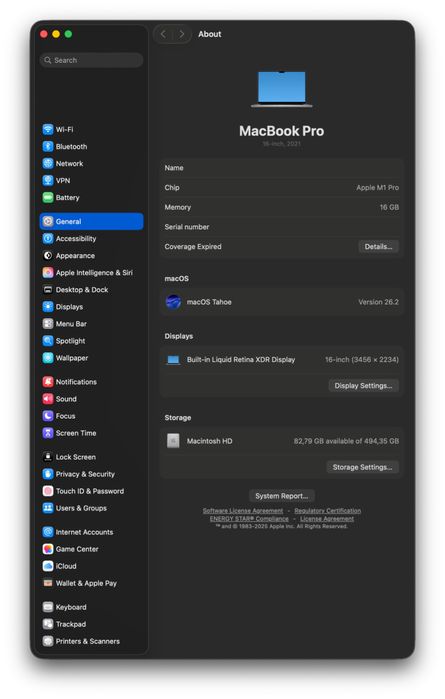Open the License Agreement link
Screen dimensions: 445x699
327,519
